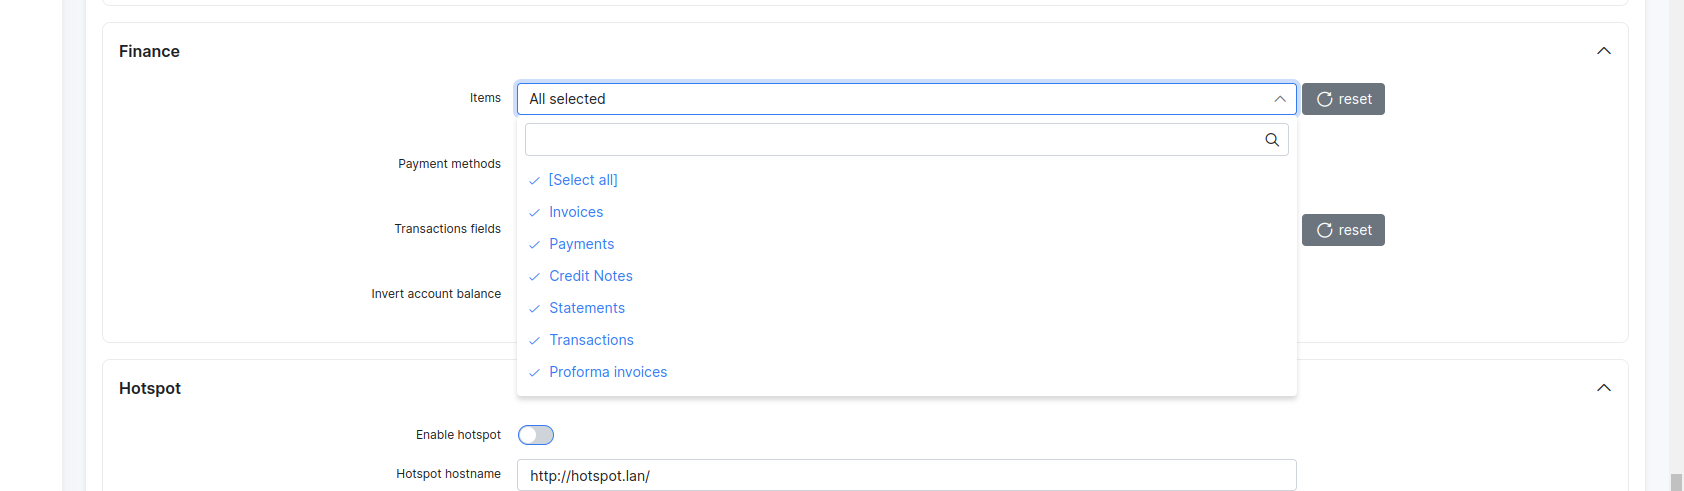Deselect the Payments option
Screen dimensions: 1684x491
[x=581, y=244]
